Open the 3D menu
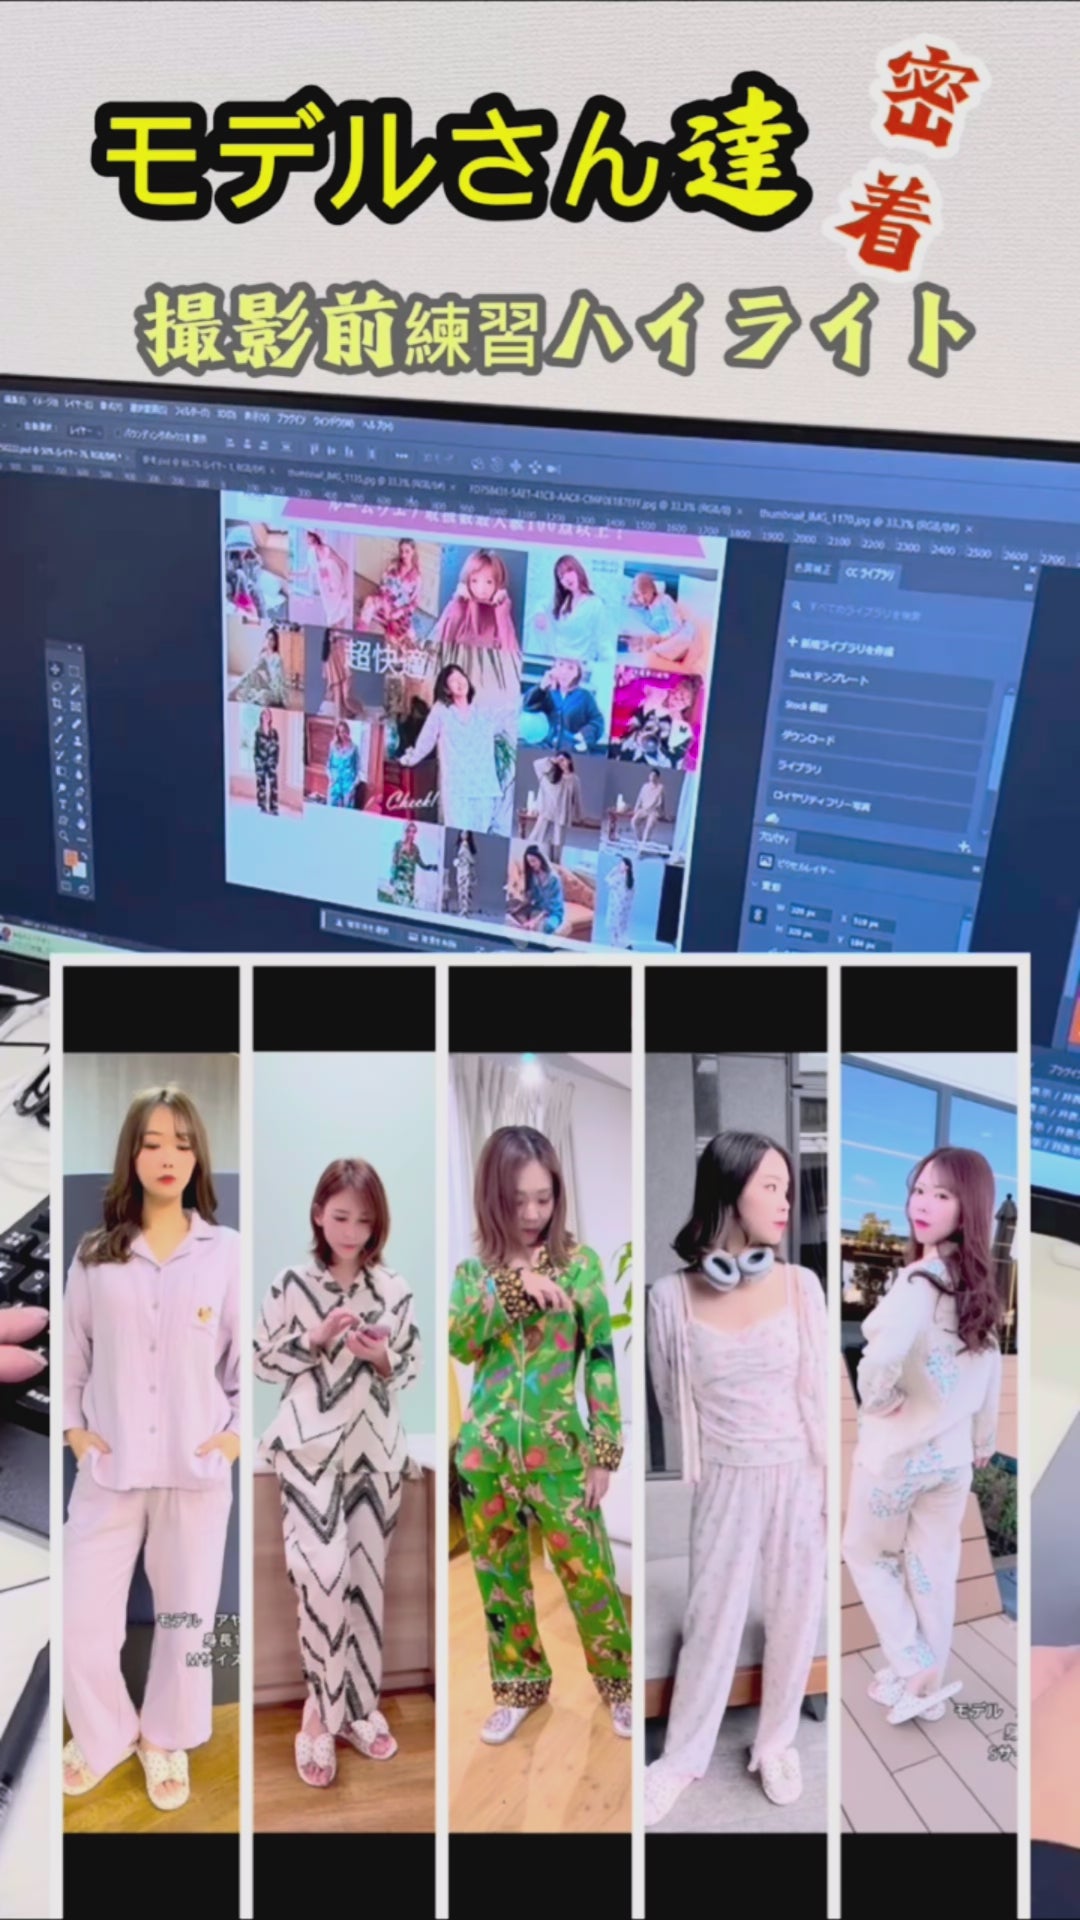Image resolution: width=1080 pixels, height=1920 pixels. click(226, 413)
